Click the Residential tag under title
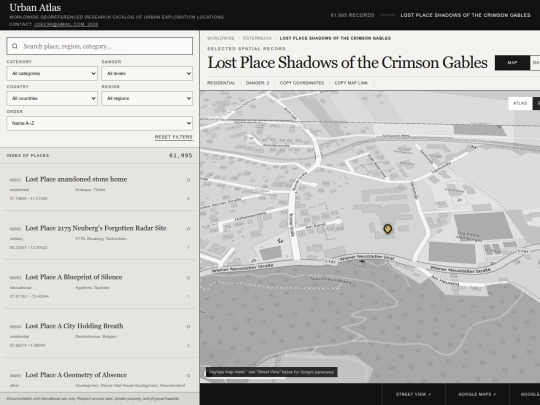This screenshot has height=405, width=540. (221, 83)
